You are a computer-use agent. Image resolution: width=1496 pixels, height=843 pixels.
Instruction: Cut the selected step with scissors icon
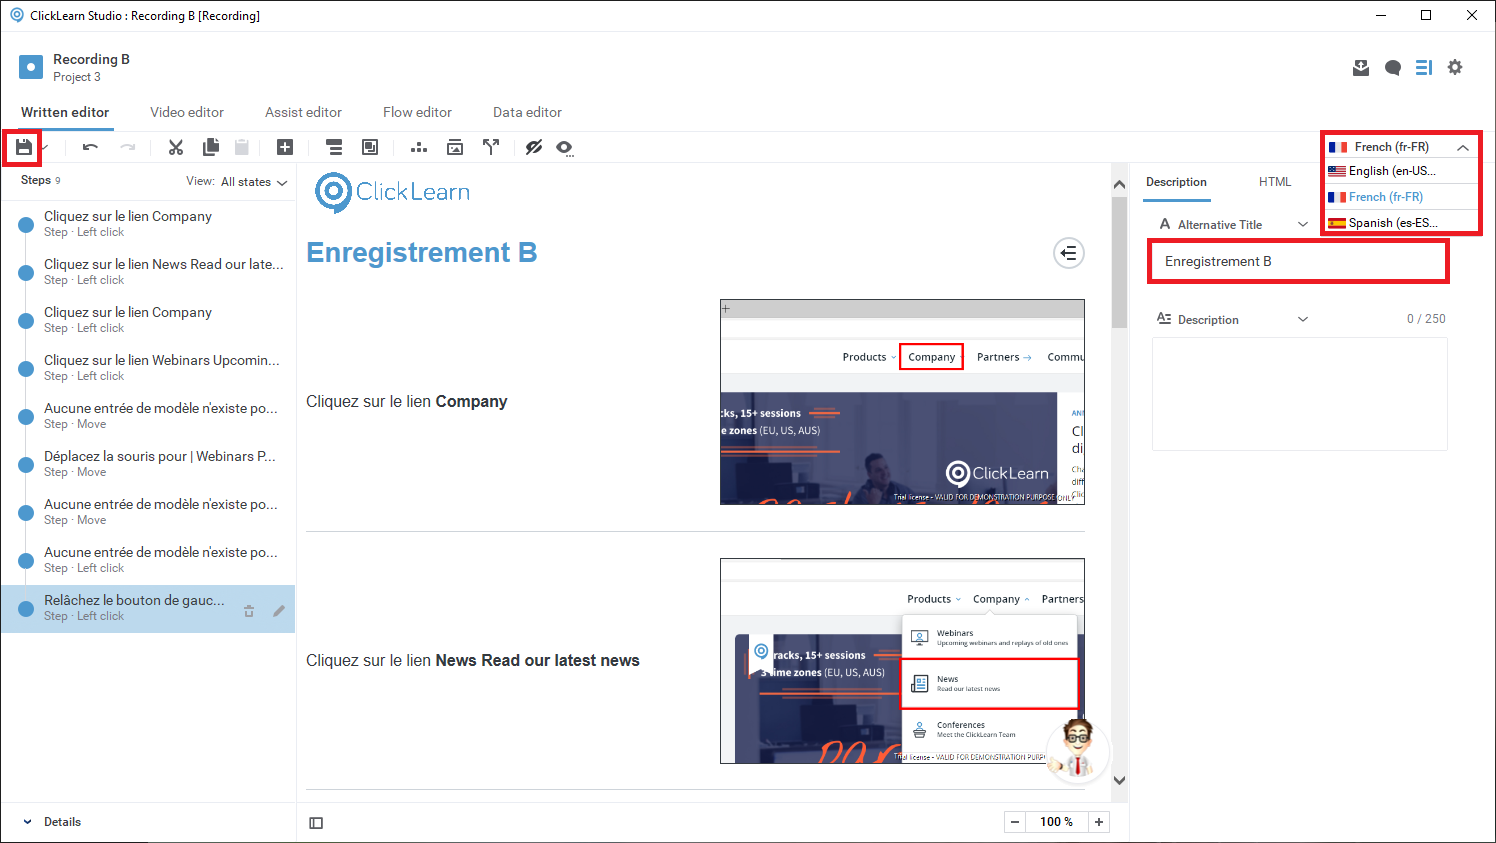tap(176, 148)
